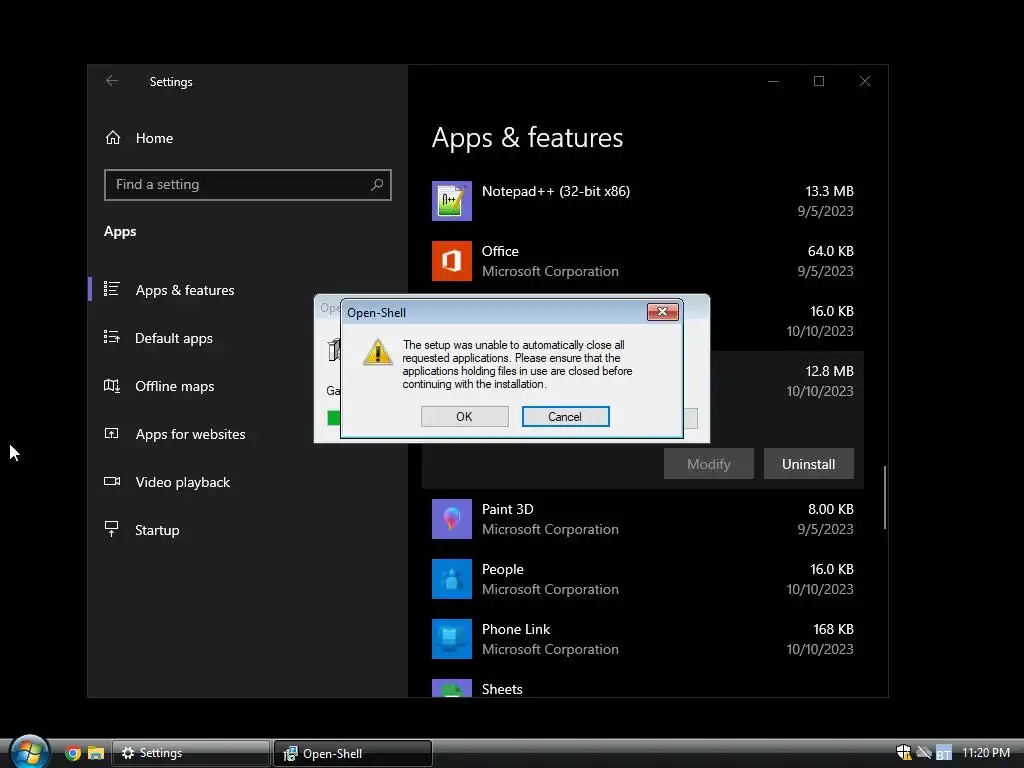Switch to Settings taskbar button

191,753
